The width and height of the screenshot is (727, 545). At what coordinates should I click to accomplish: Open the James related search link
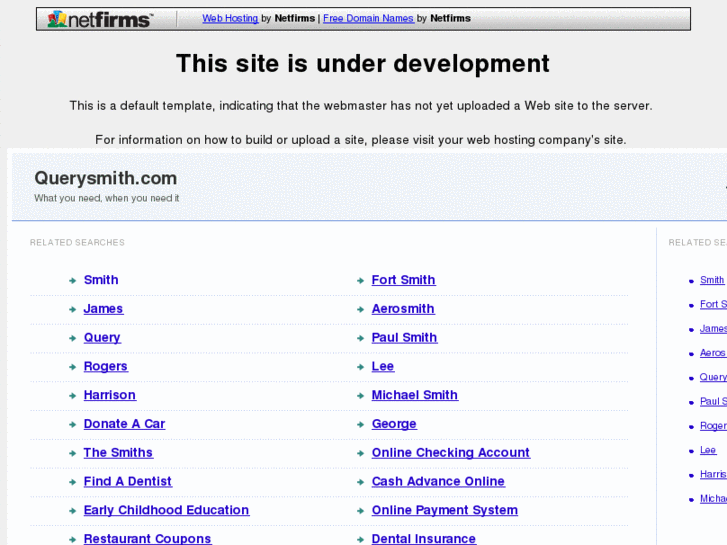[103, 309]
